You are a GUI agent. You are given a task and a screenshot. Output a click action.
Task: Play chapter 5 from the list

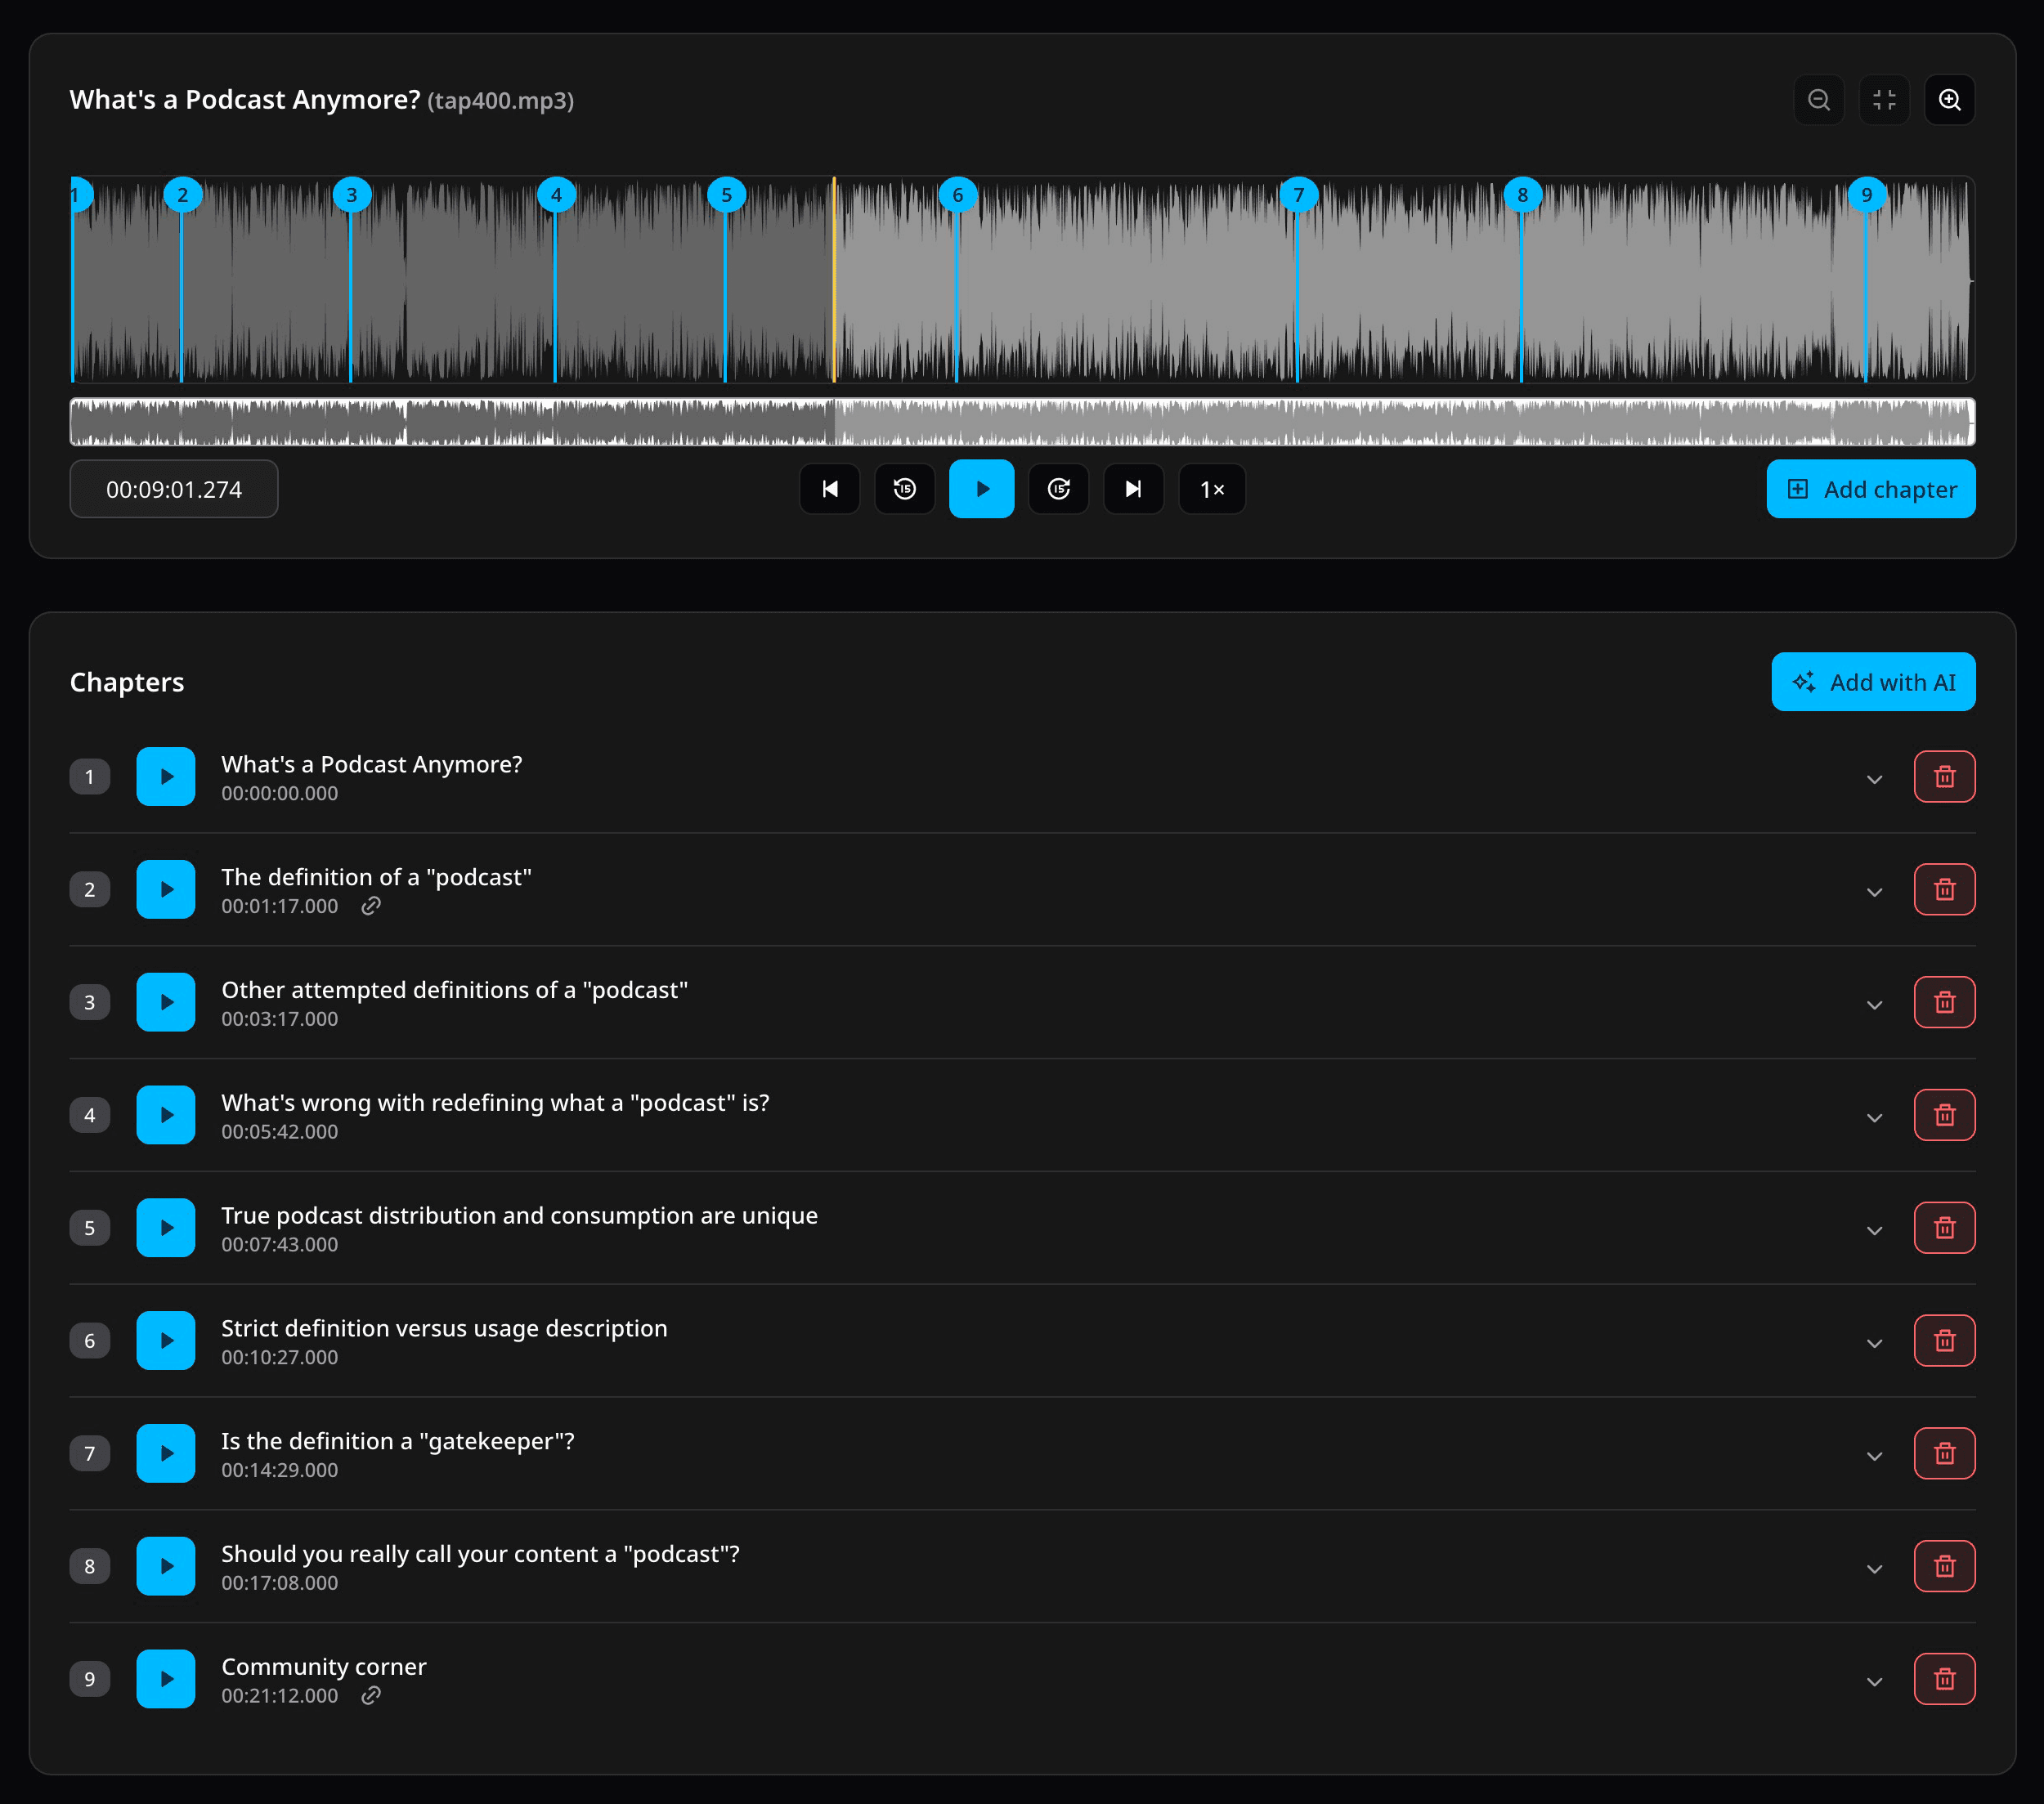(x=166, y=1228)
